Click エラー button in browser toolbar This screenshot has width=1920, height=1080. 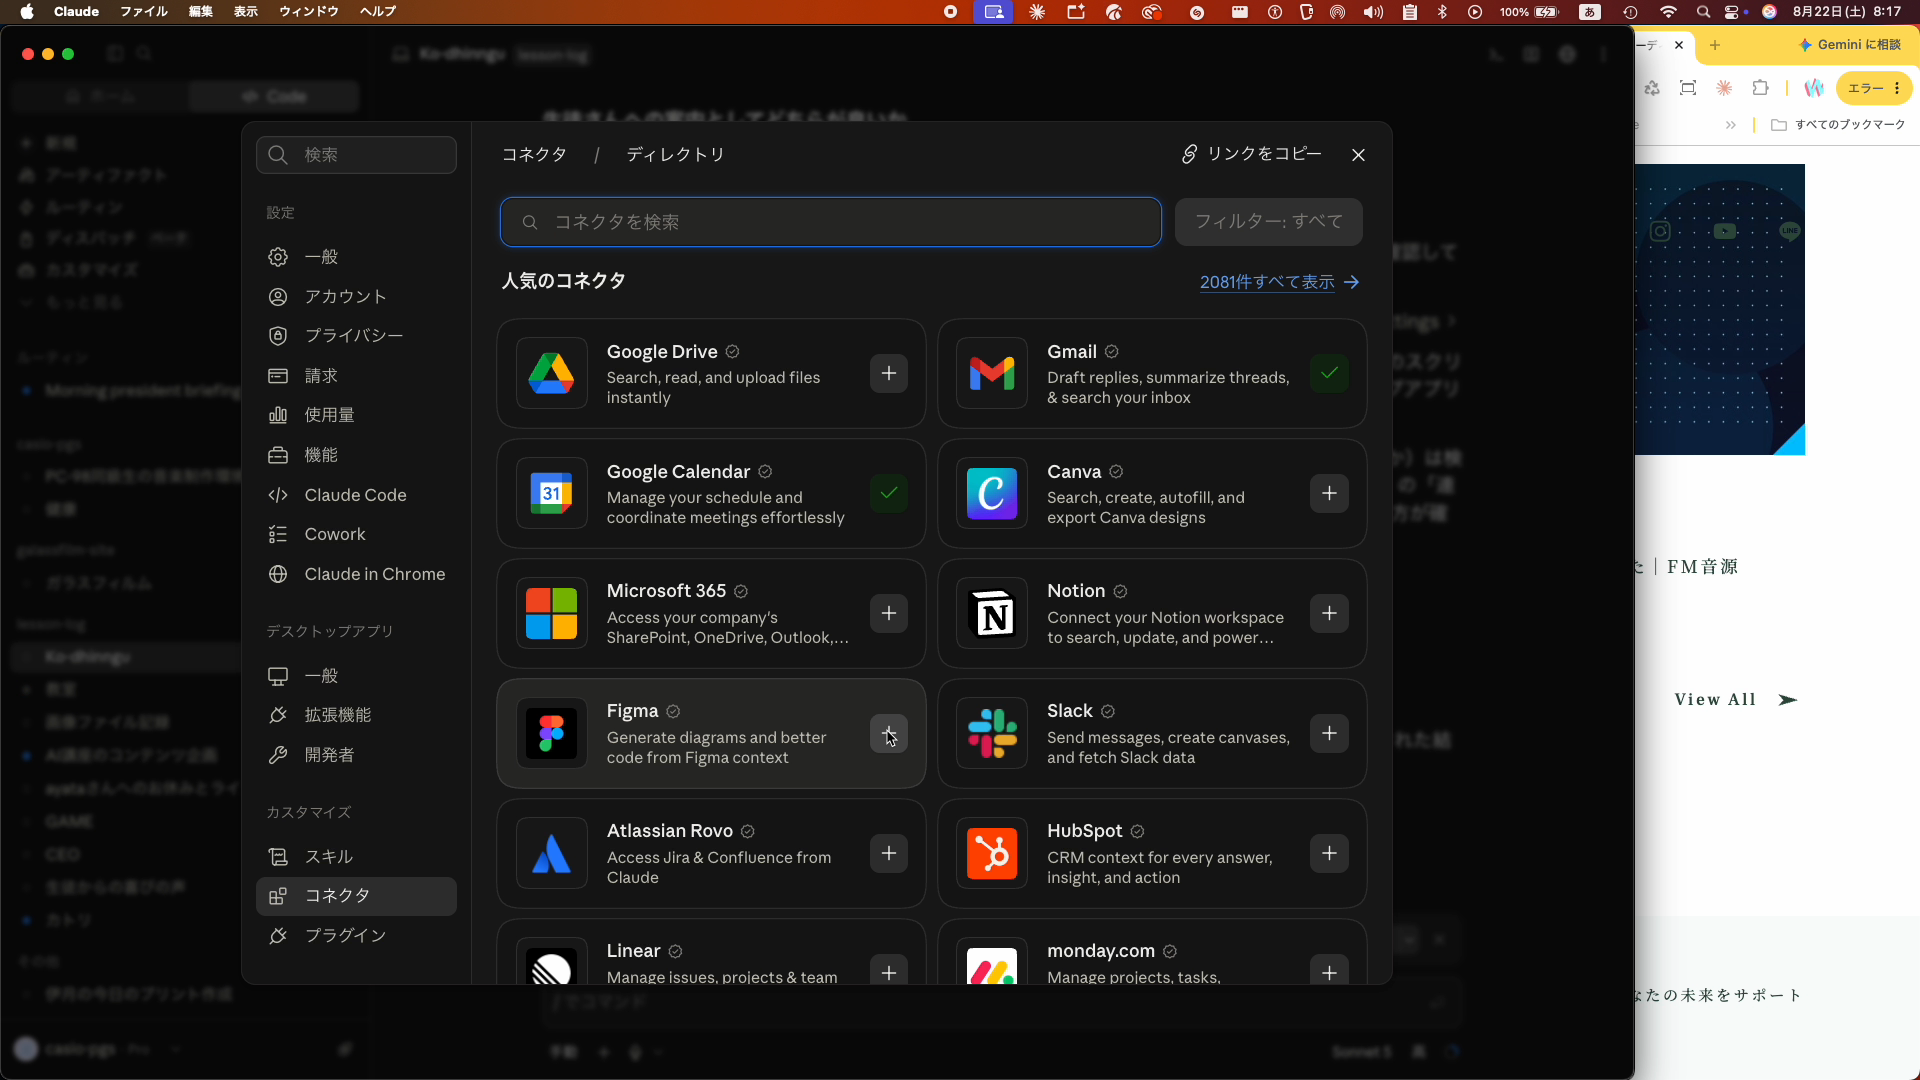pyautogui.click(x=1874, y=88)
